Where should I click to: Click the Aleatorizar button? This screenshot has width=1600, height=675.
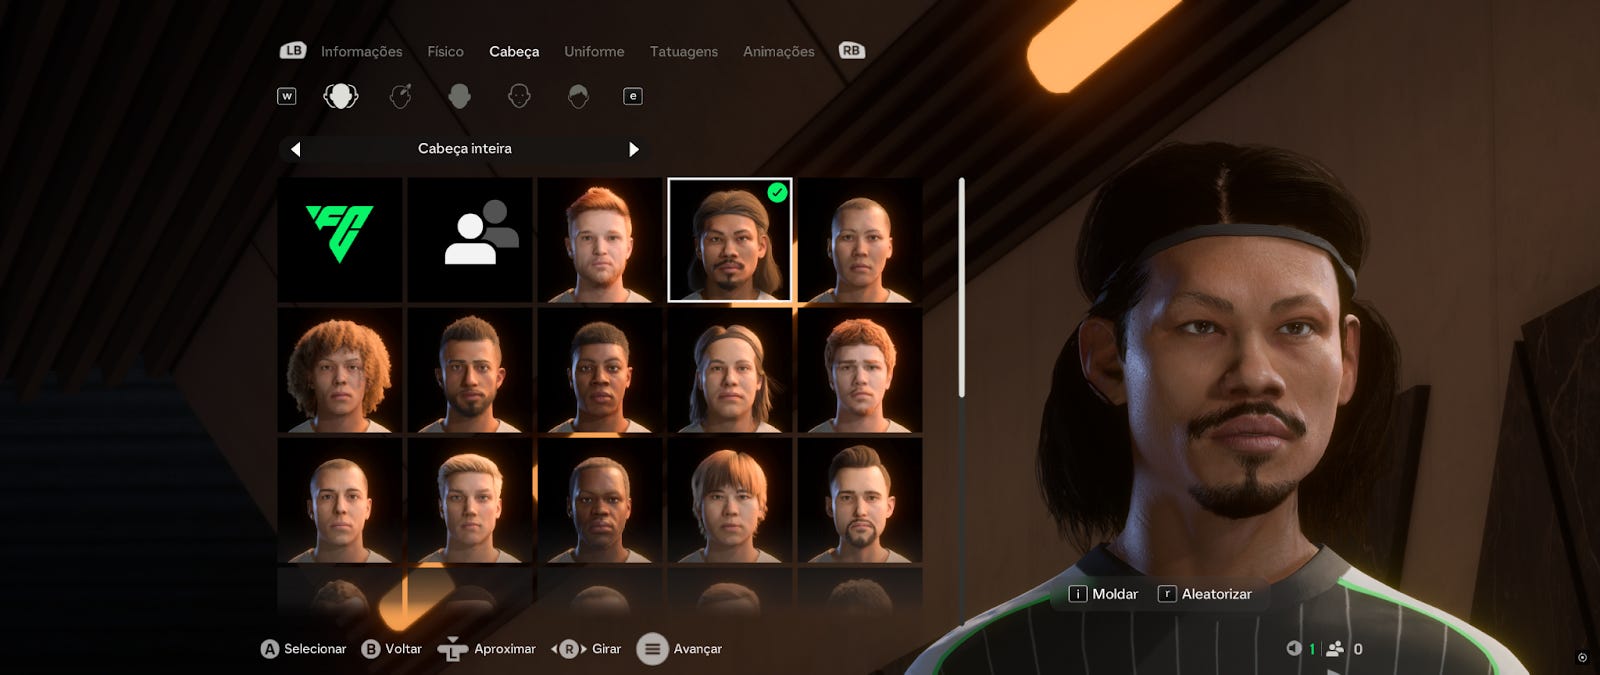(1205, 594)
